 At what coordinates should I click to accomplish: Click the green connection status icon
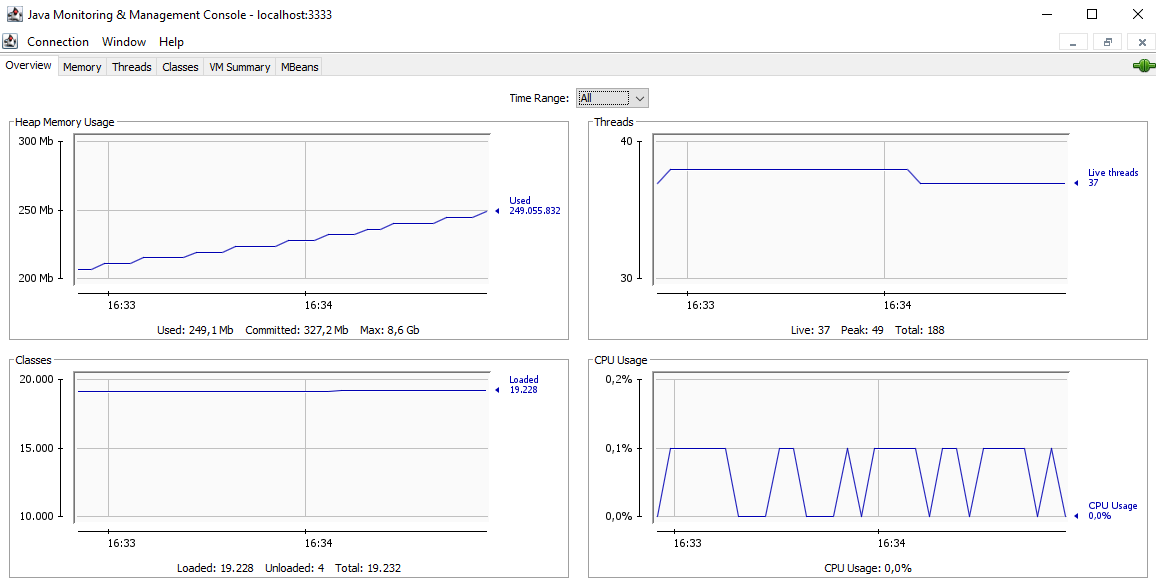pyautogui.click(x=1143, y=66)
